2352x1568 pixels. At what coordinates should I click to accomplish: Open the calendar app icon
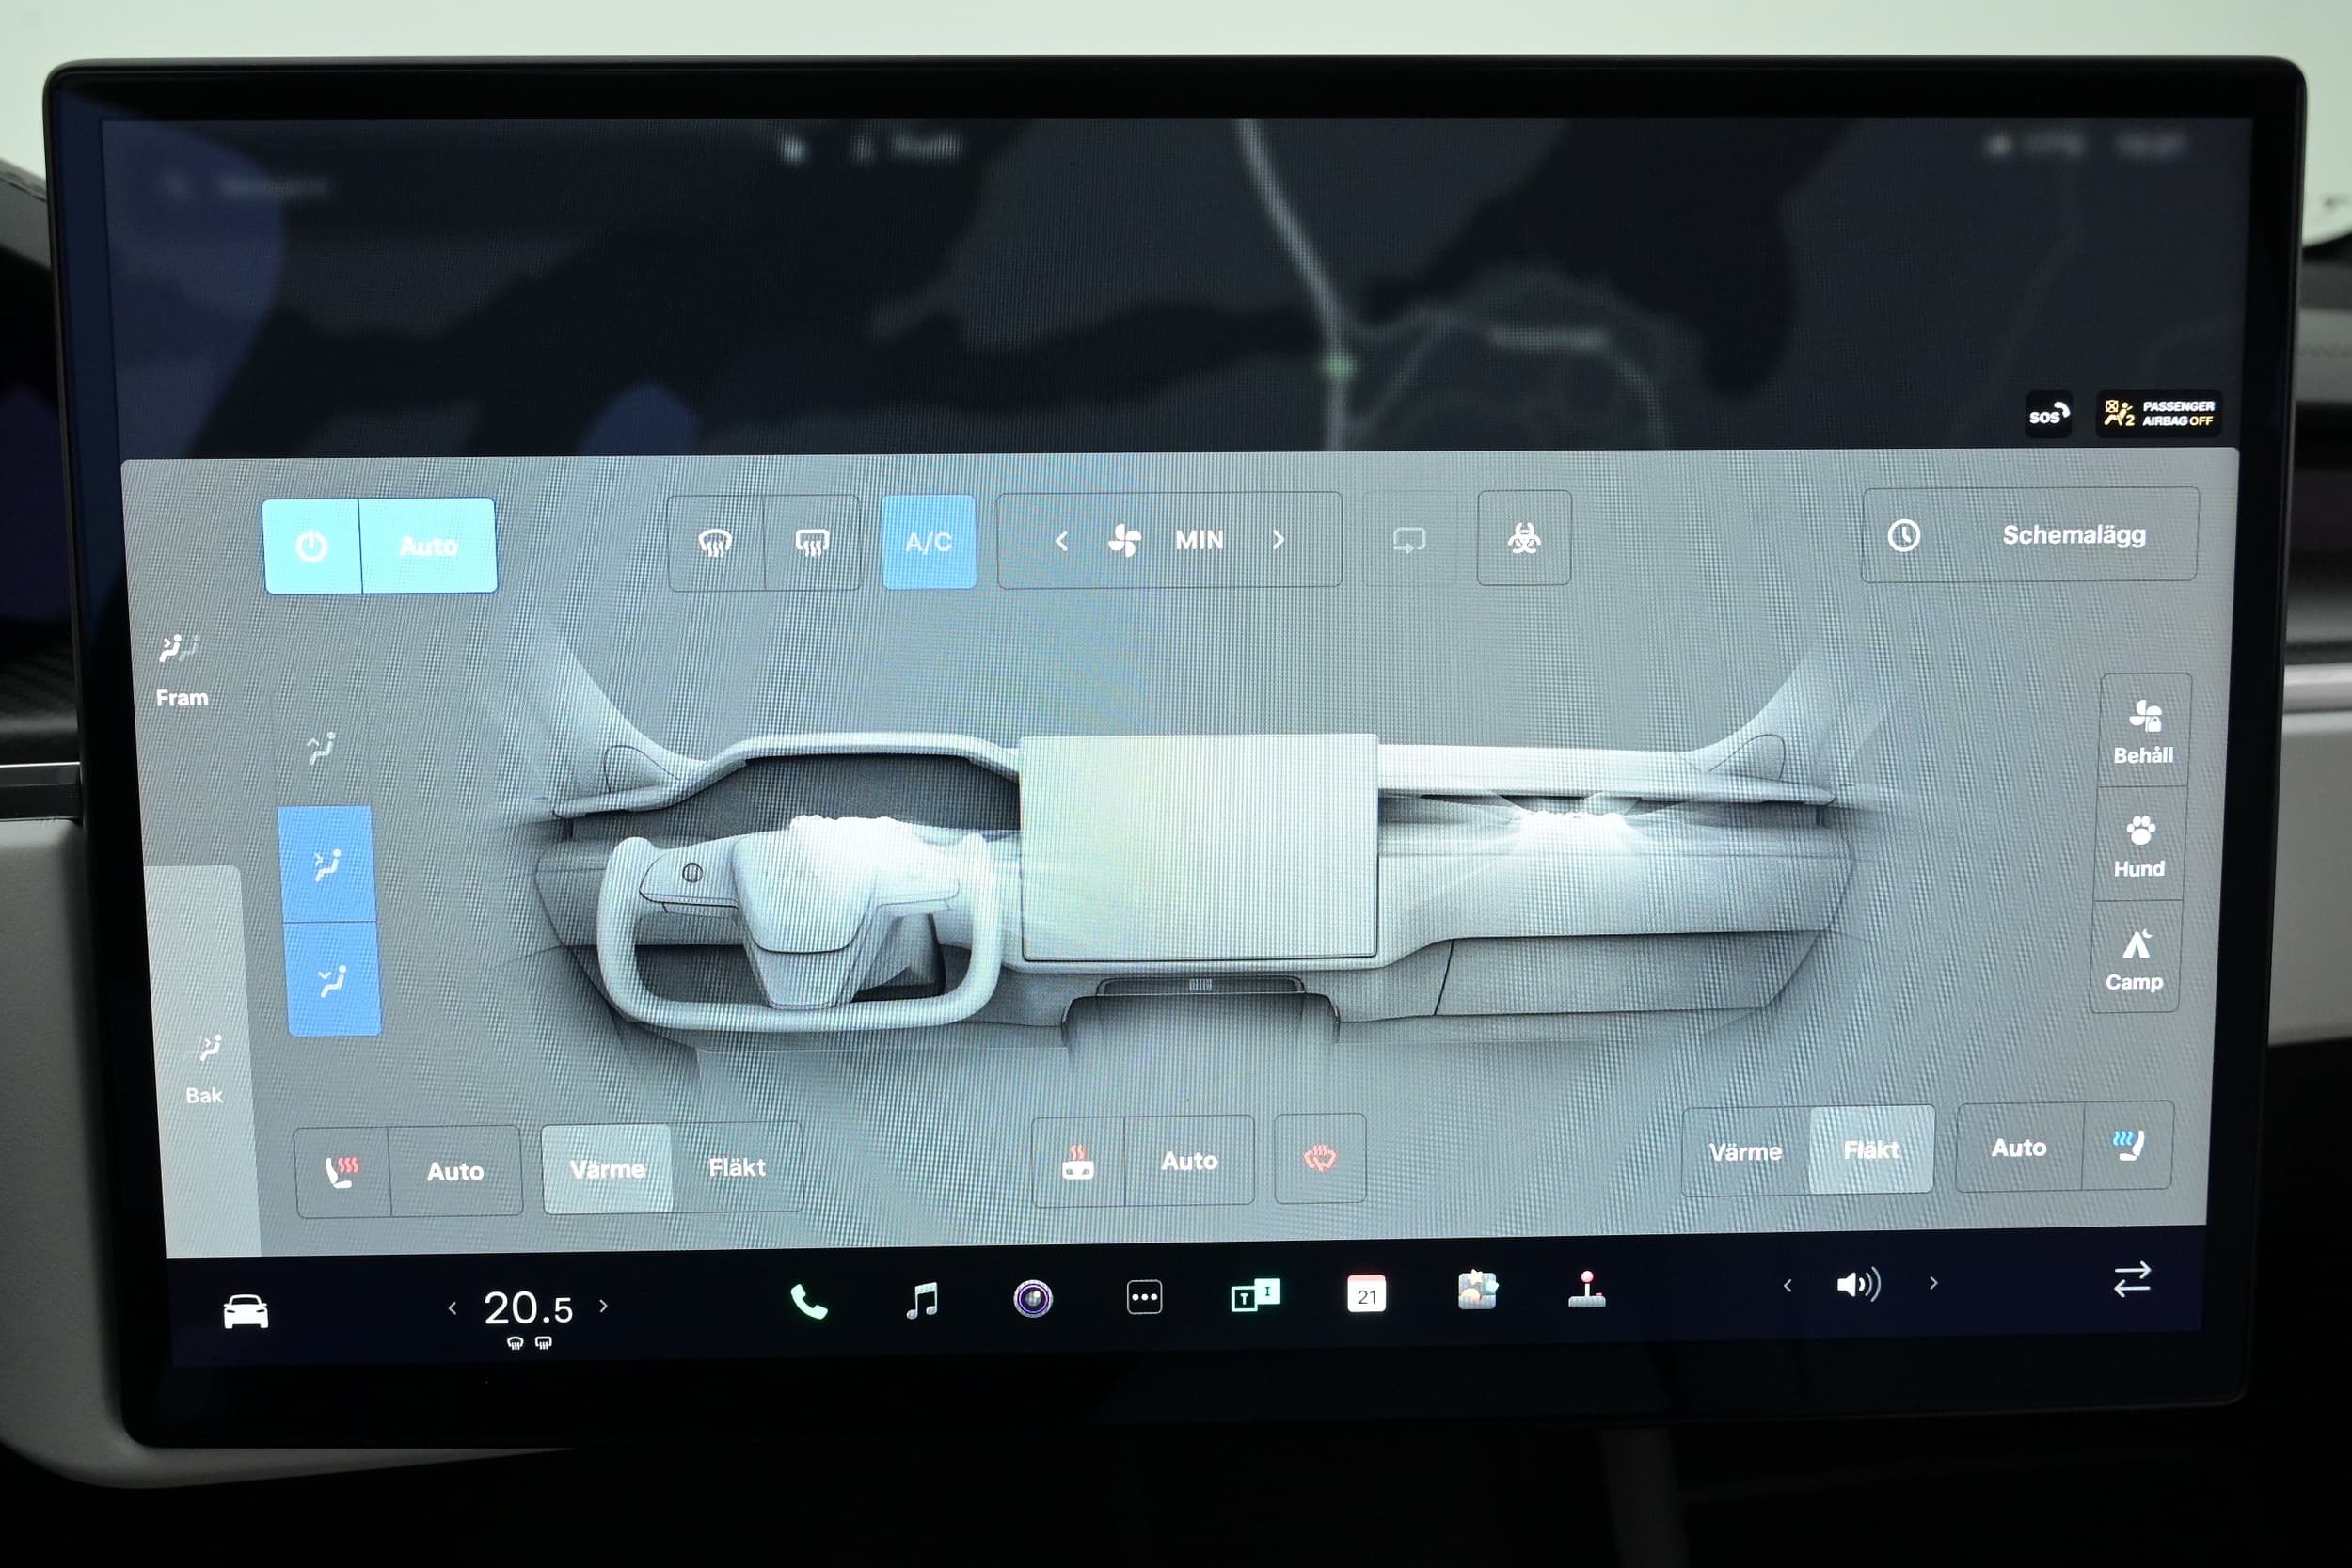pos(1366,1295)
